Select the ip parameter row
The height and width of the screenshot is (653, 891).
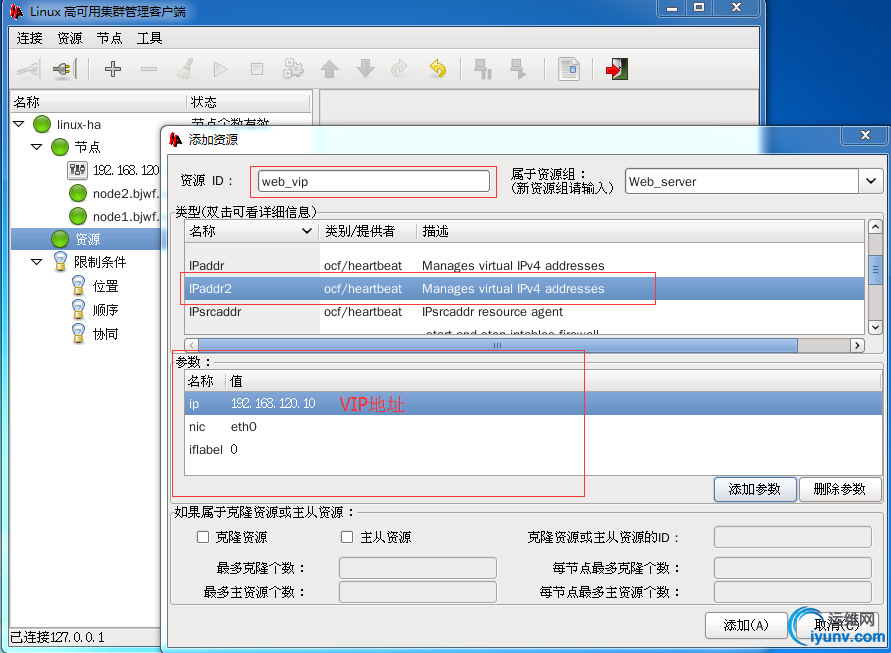click(534, 404)
